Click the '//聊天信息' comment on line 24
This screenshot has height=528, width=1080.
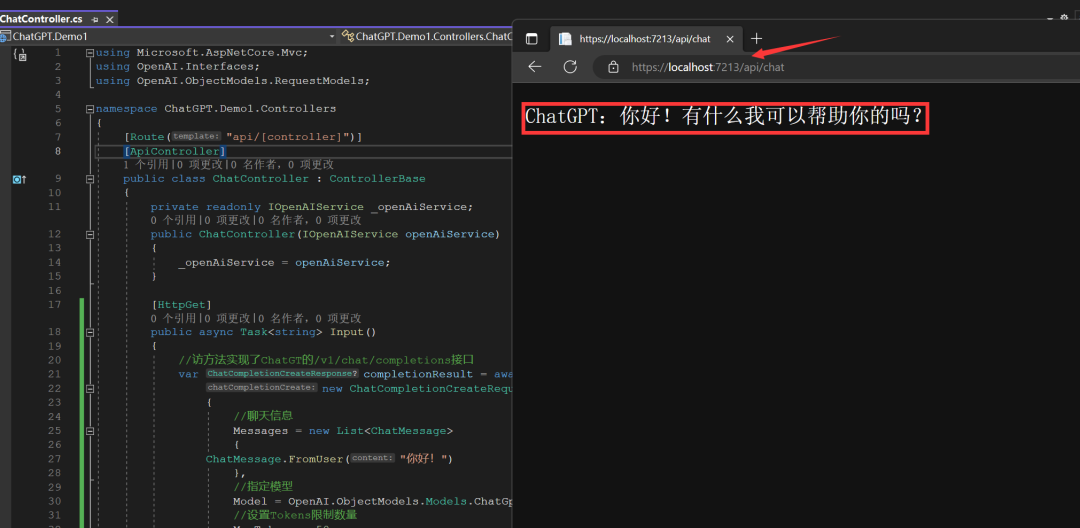coord(263,416)
